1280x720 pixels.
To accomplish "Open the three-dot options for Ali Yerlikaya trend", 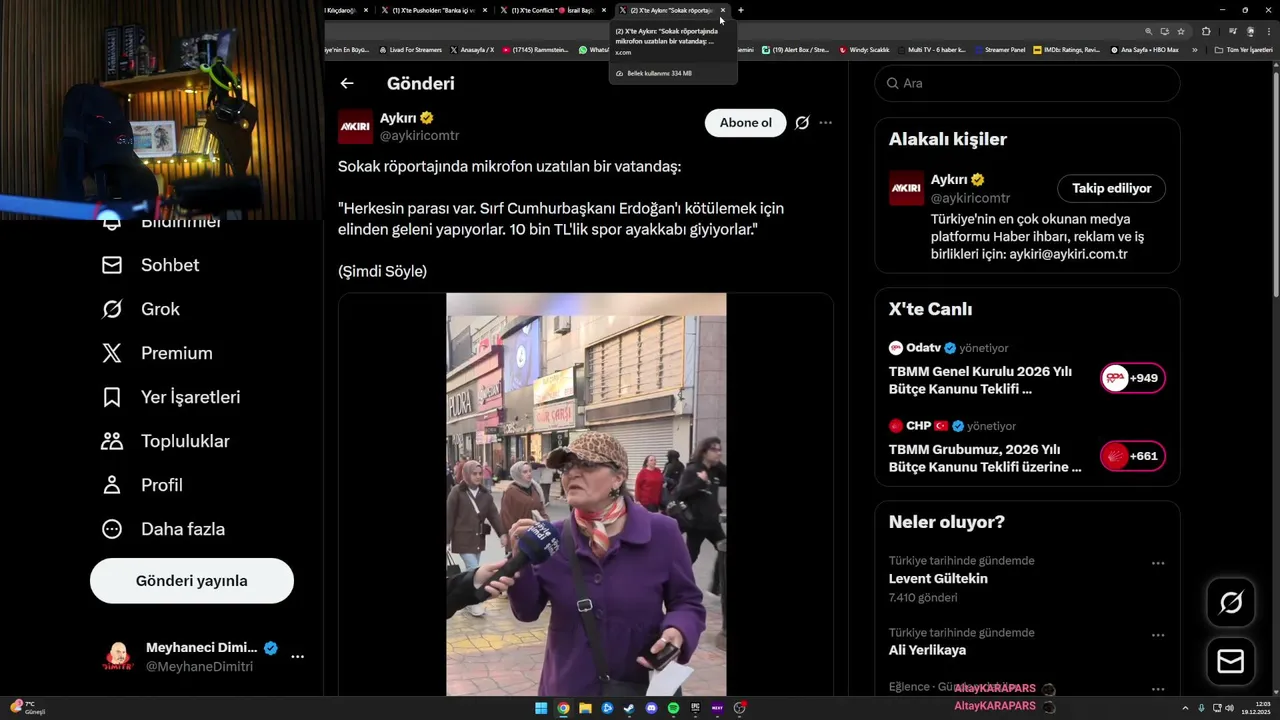I will pyautogui.click(x=1158, y=635).
